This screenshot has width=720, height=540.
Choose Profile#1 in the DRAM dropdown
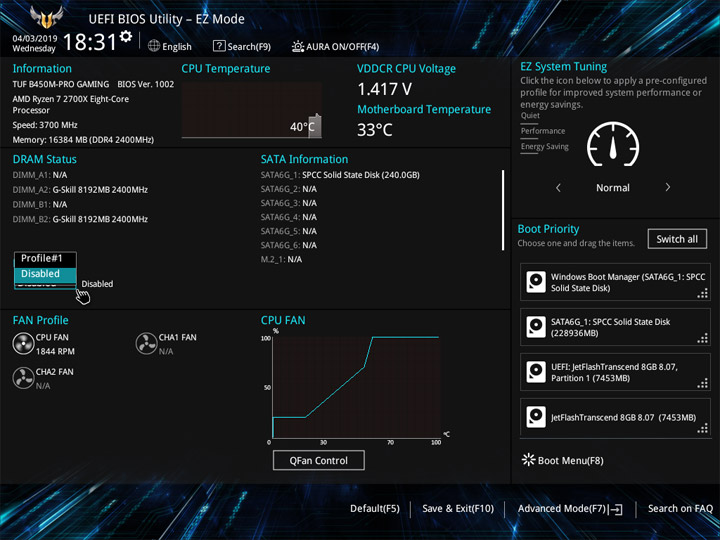45,259
